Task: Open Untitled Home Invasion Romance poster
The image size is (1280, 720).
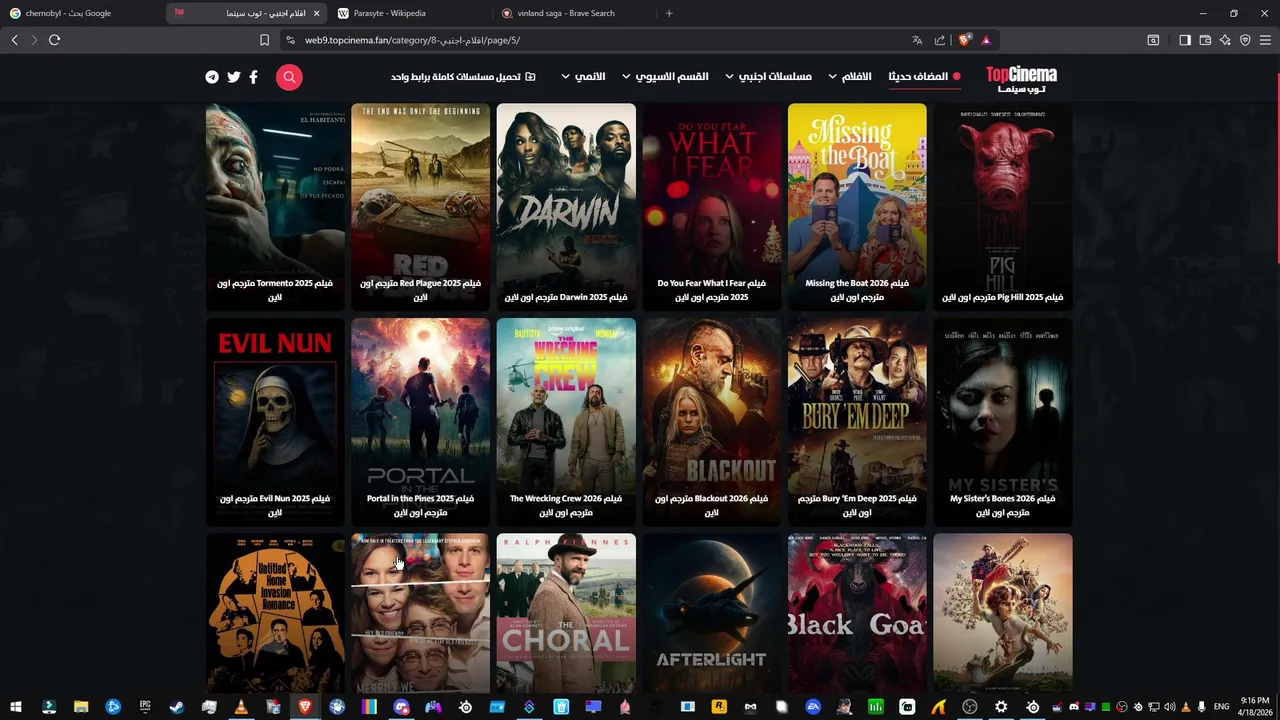Action: [x=275, y=613]
